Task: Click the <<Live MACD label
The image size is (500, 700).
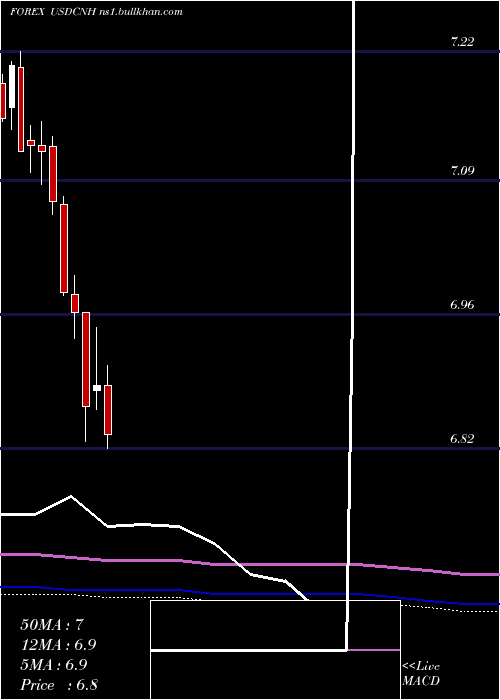Action: (421, 674)
